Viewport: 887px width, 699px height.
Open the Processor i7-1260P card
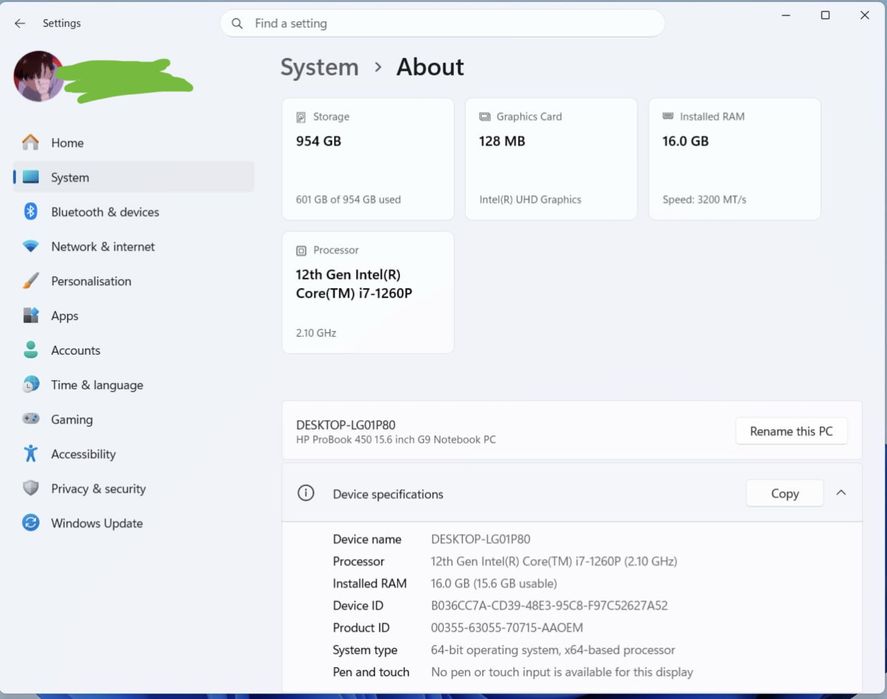tap(368, 292)
